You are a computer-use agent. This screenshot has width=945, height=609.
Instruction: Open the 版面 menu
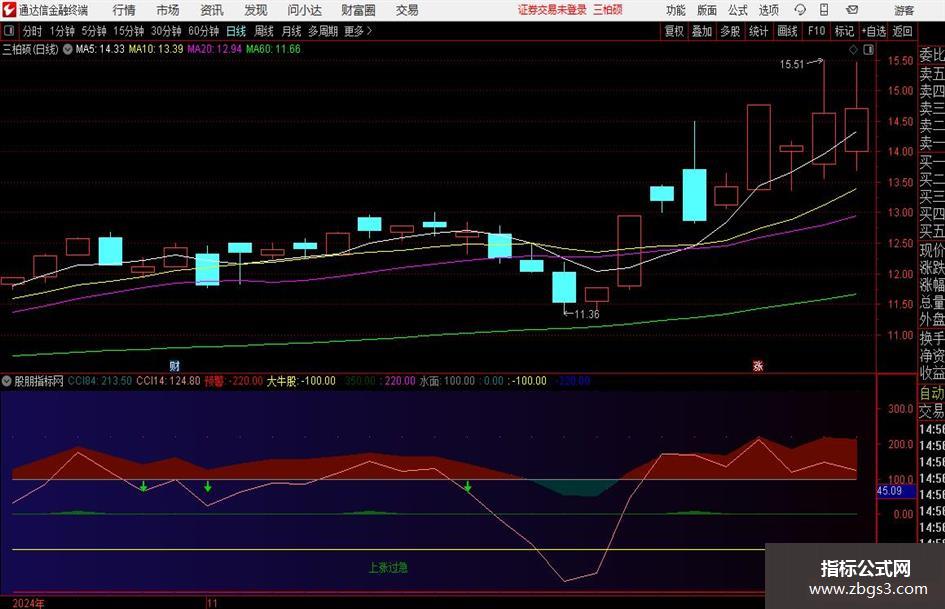point(706,10)
